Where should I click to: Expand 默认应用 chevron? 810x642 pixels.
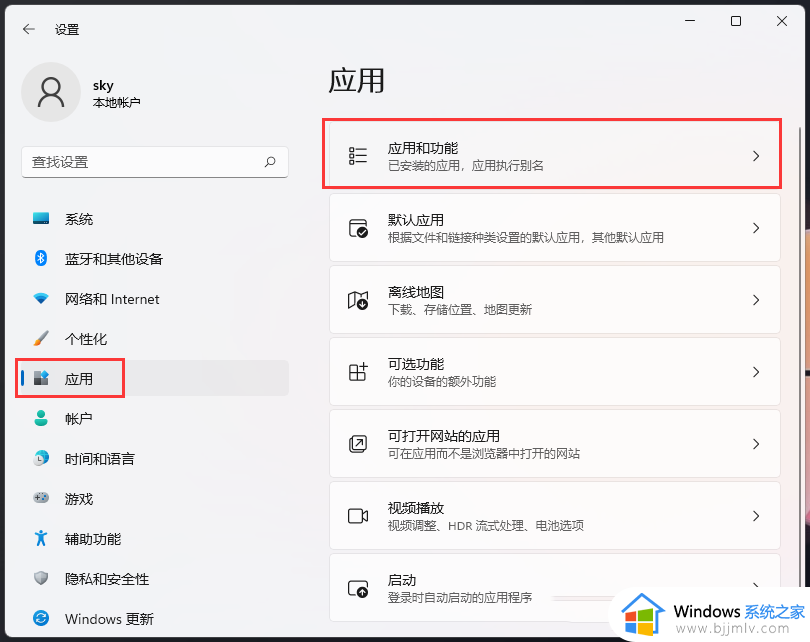coord(756,228)
